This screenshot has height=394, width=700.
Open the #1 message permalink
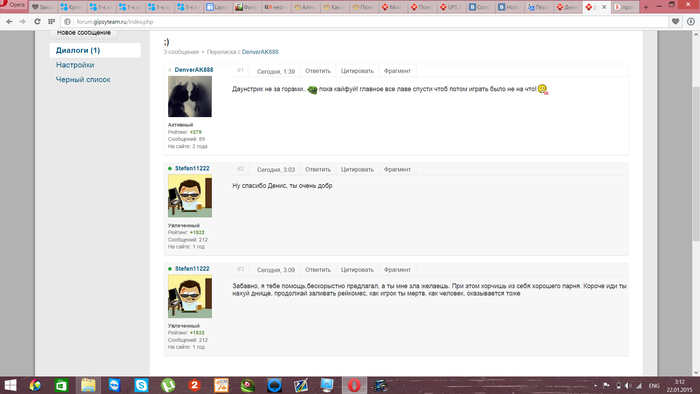[x=241, y=71]
